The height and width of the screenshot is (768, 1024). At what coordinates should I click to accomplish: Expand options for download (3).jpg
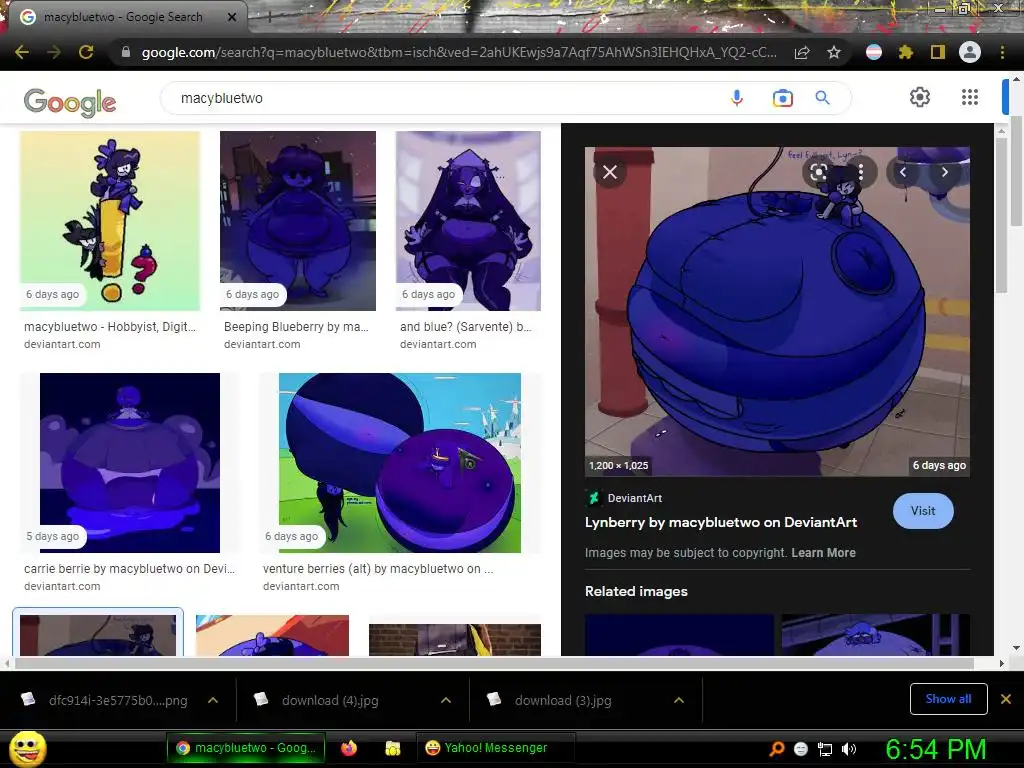coord(679,700)
